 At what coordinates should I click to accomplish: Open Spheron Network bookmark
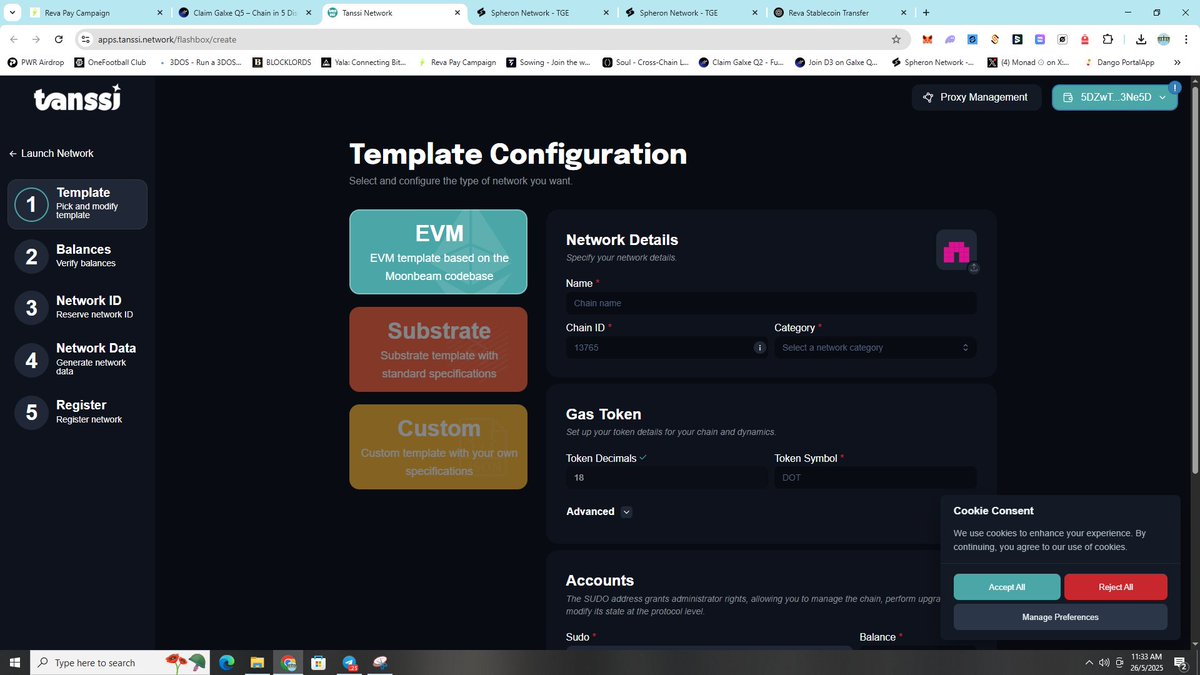coord(930,61)
